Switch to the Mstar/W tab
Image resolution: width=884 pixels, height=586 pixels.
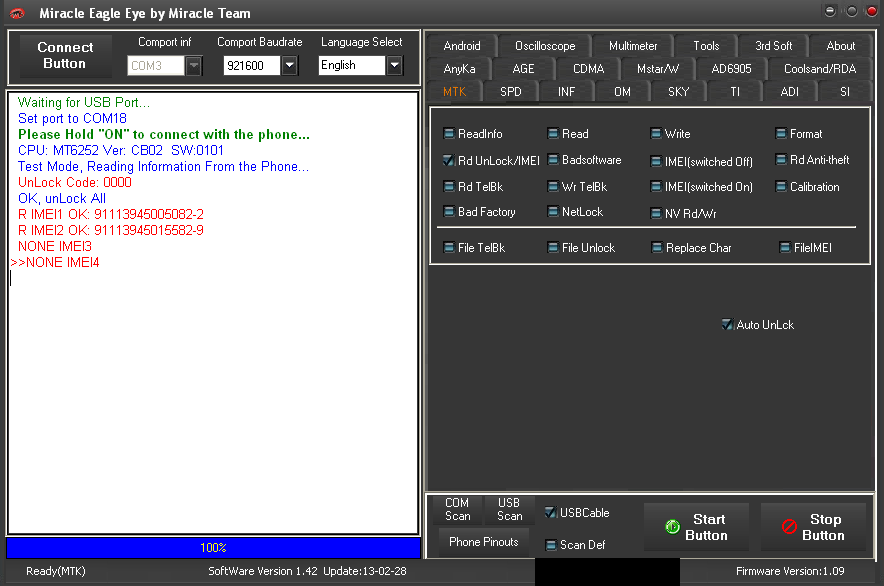coord(657,69)
